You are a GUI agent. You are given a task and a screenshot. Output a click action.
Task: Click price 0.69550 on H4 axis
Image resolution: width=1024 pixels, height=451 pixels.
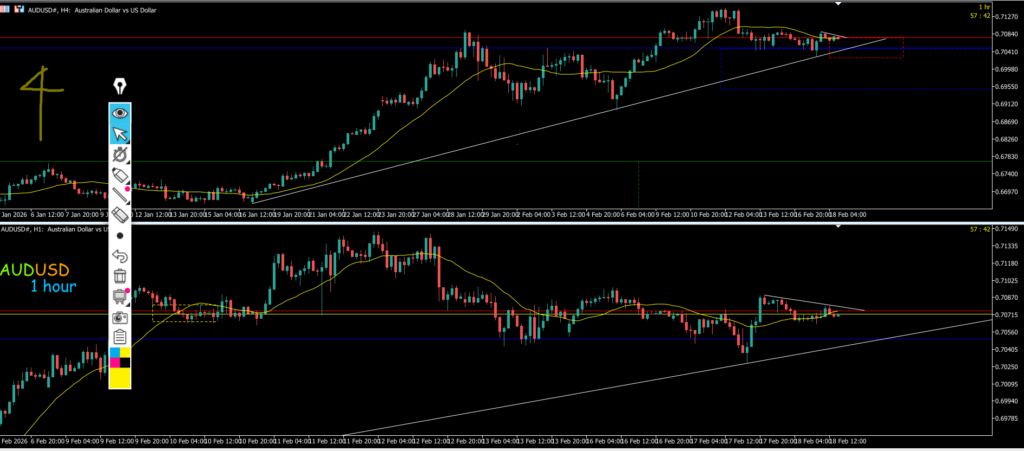(x=1005, y=87)
